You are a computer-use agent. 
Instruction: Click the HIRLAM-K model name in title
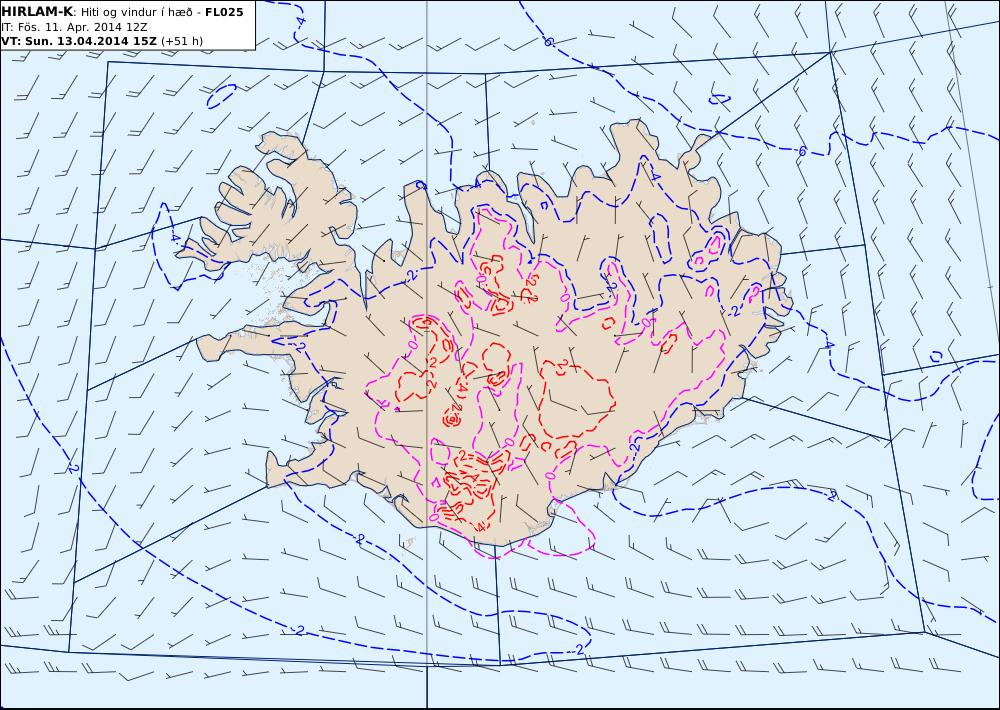coord(38,12)
